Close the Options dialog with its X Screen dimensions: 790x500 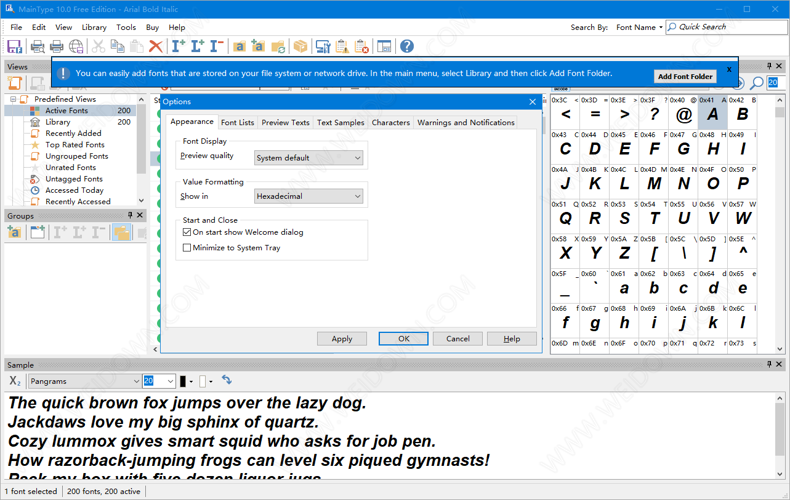533,102
